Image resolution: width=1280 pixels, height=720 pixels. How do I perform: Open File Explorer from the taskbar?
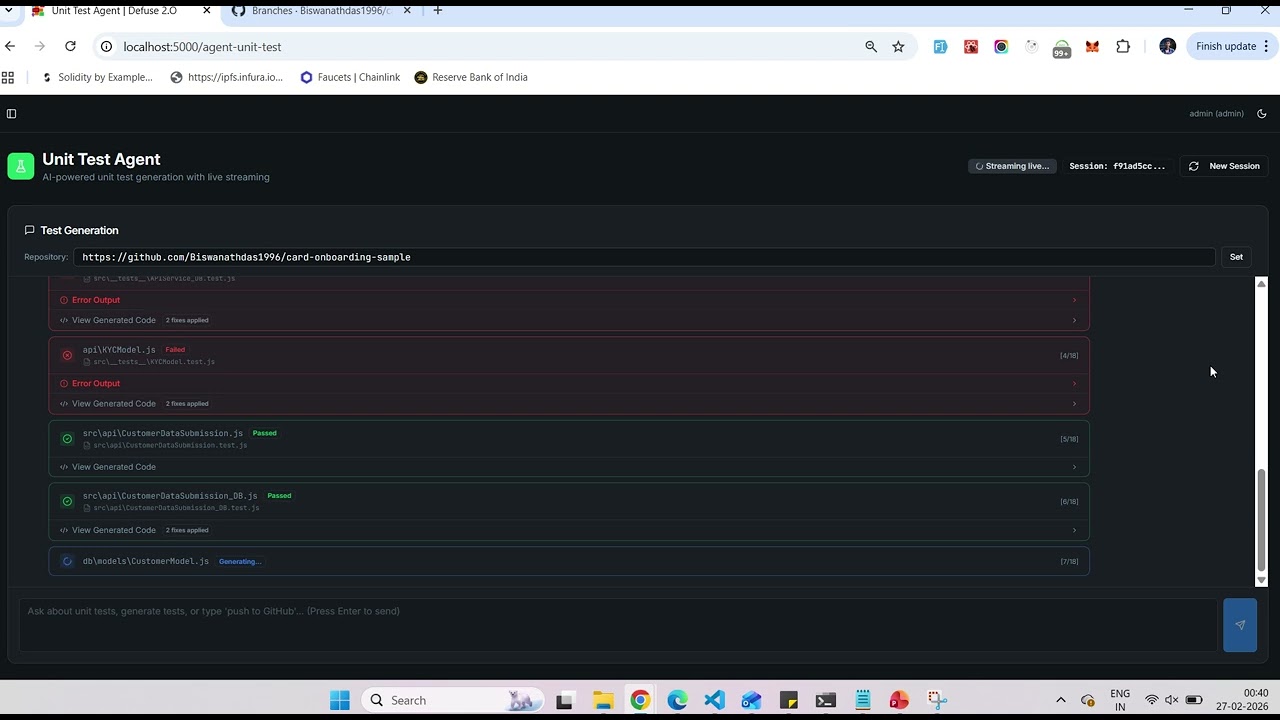click(x=603, y=700)
